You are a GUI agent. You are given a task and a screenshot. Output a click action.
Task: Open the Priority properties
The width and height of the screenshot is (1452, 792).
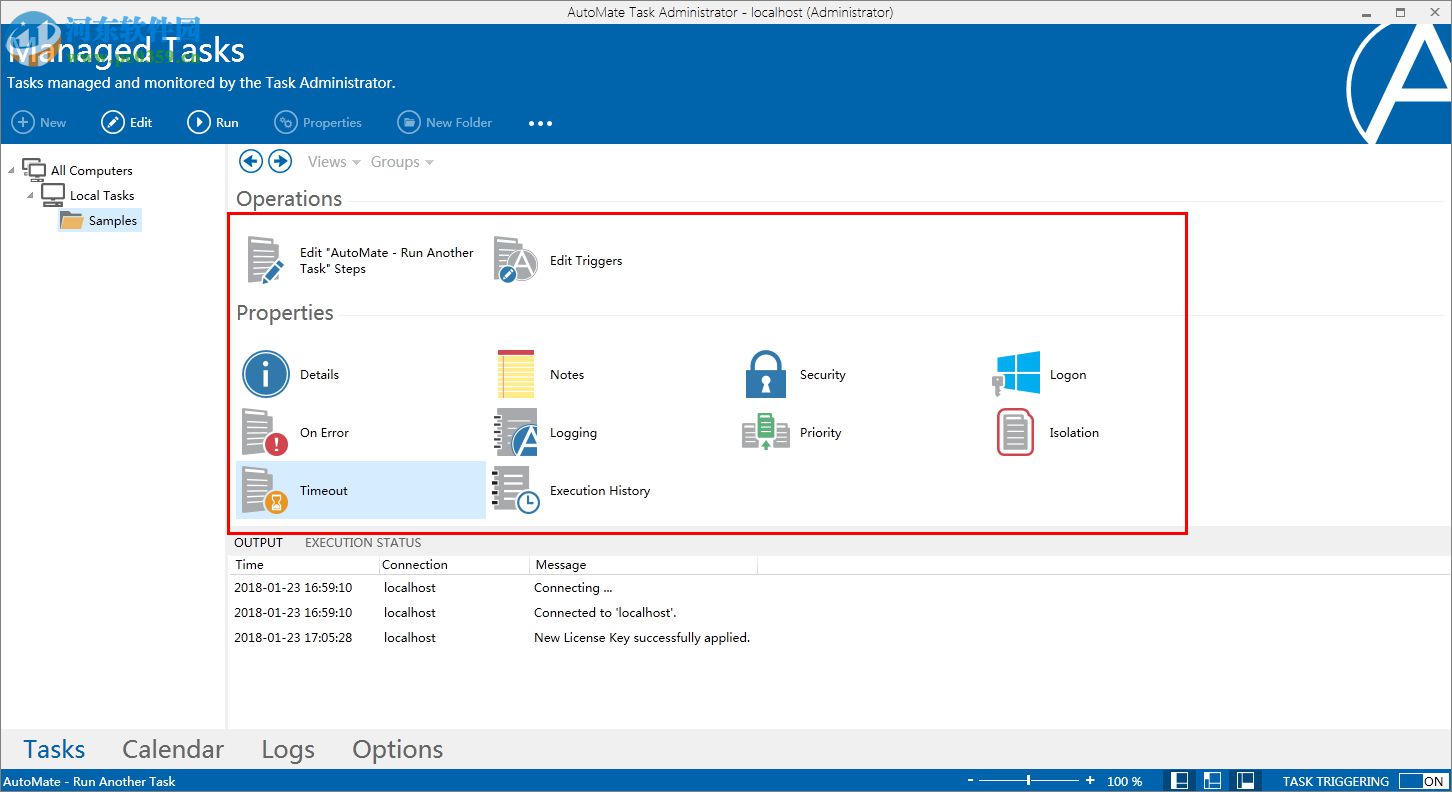tap(766, 433)
